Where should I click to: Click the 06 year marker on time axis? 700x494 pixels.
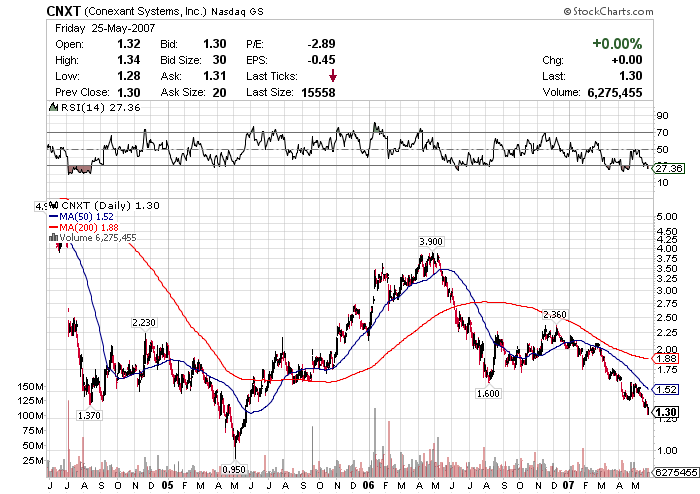(x=368, y=486)
